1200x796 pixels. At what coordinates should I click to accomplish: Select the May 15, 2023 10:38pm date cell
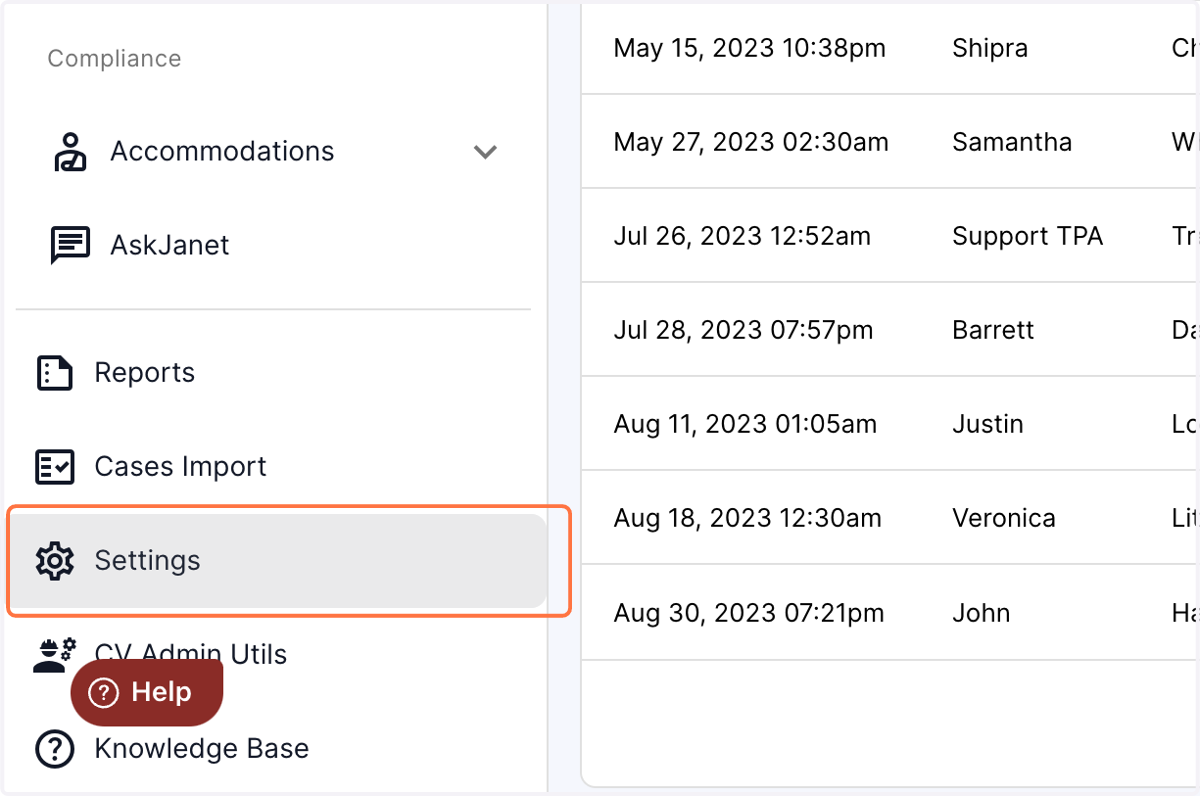[749, 48]
